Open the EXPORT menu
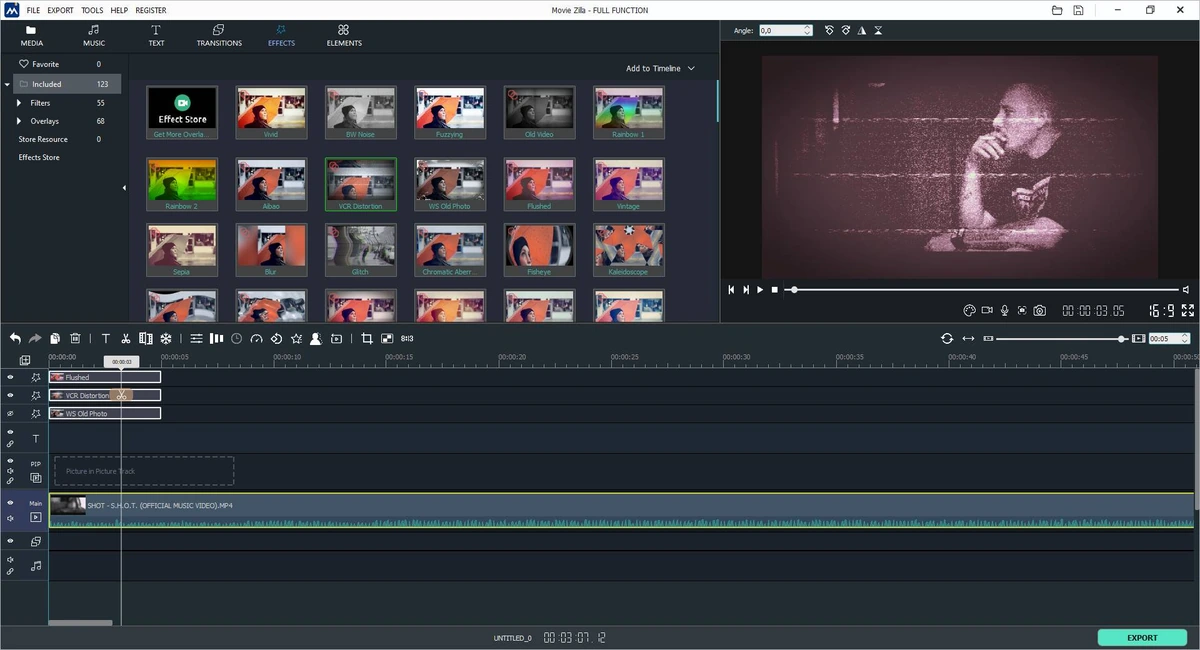The image size is (1200, 650). point(60,10)
